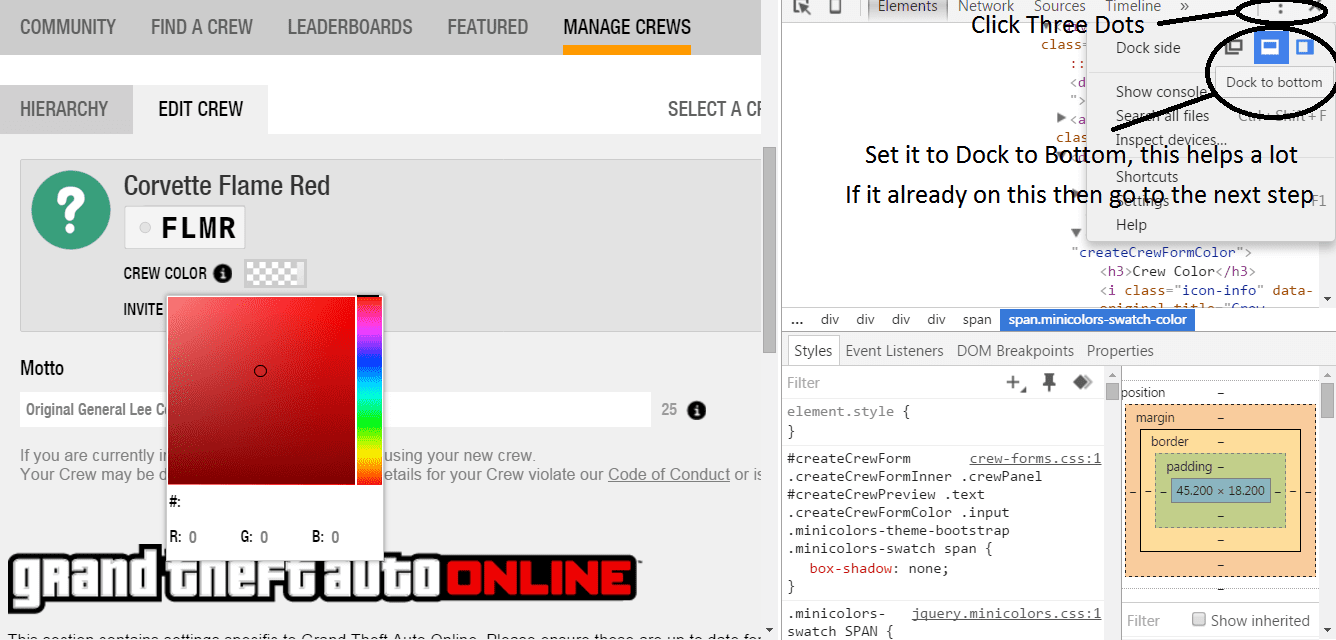Toggle the device mode phone icon

point(835,7)
